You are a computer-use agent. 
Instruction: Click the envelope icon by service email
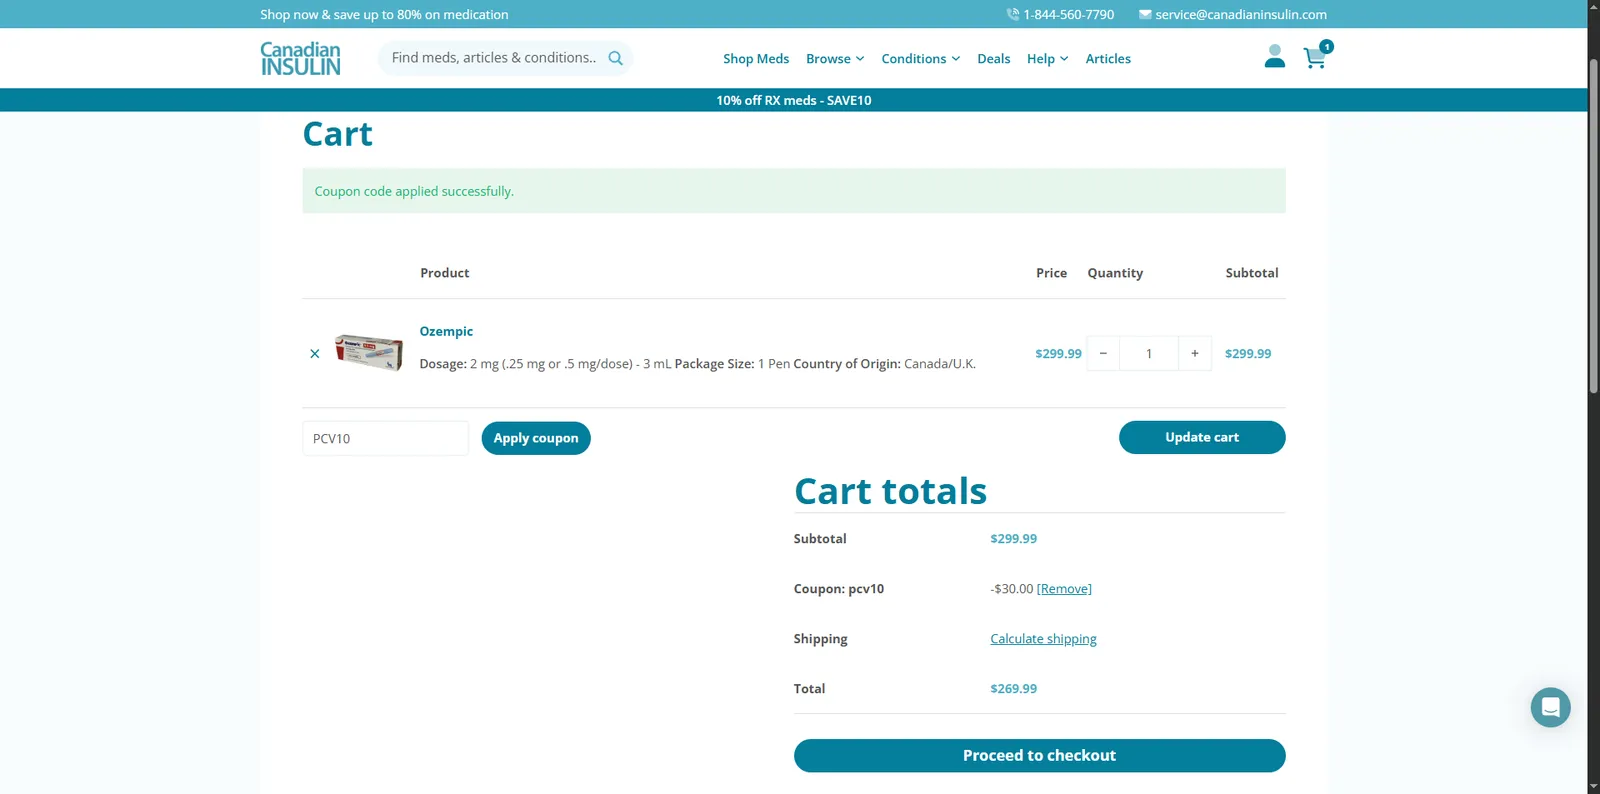pyautogui.click(x=1145, y=14)
